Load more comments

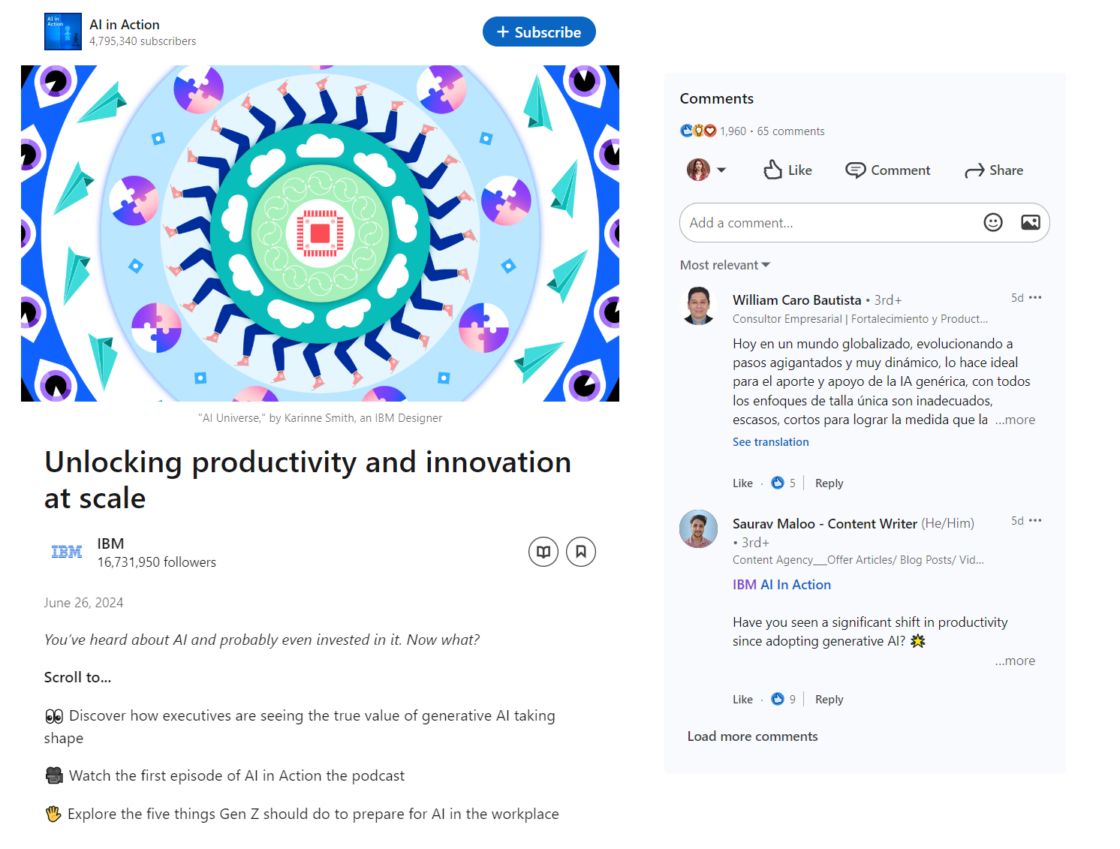[x=752, y=735]
